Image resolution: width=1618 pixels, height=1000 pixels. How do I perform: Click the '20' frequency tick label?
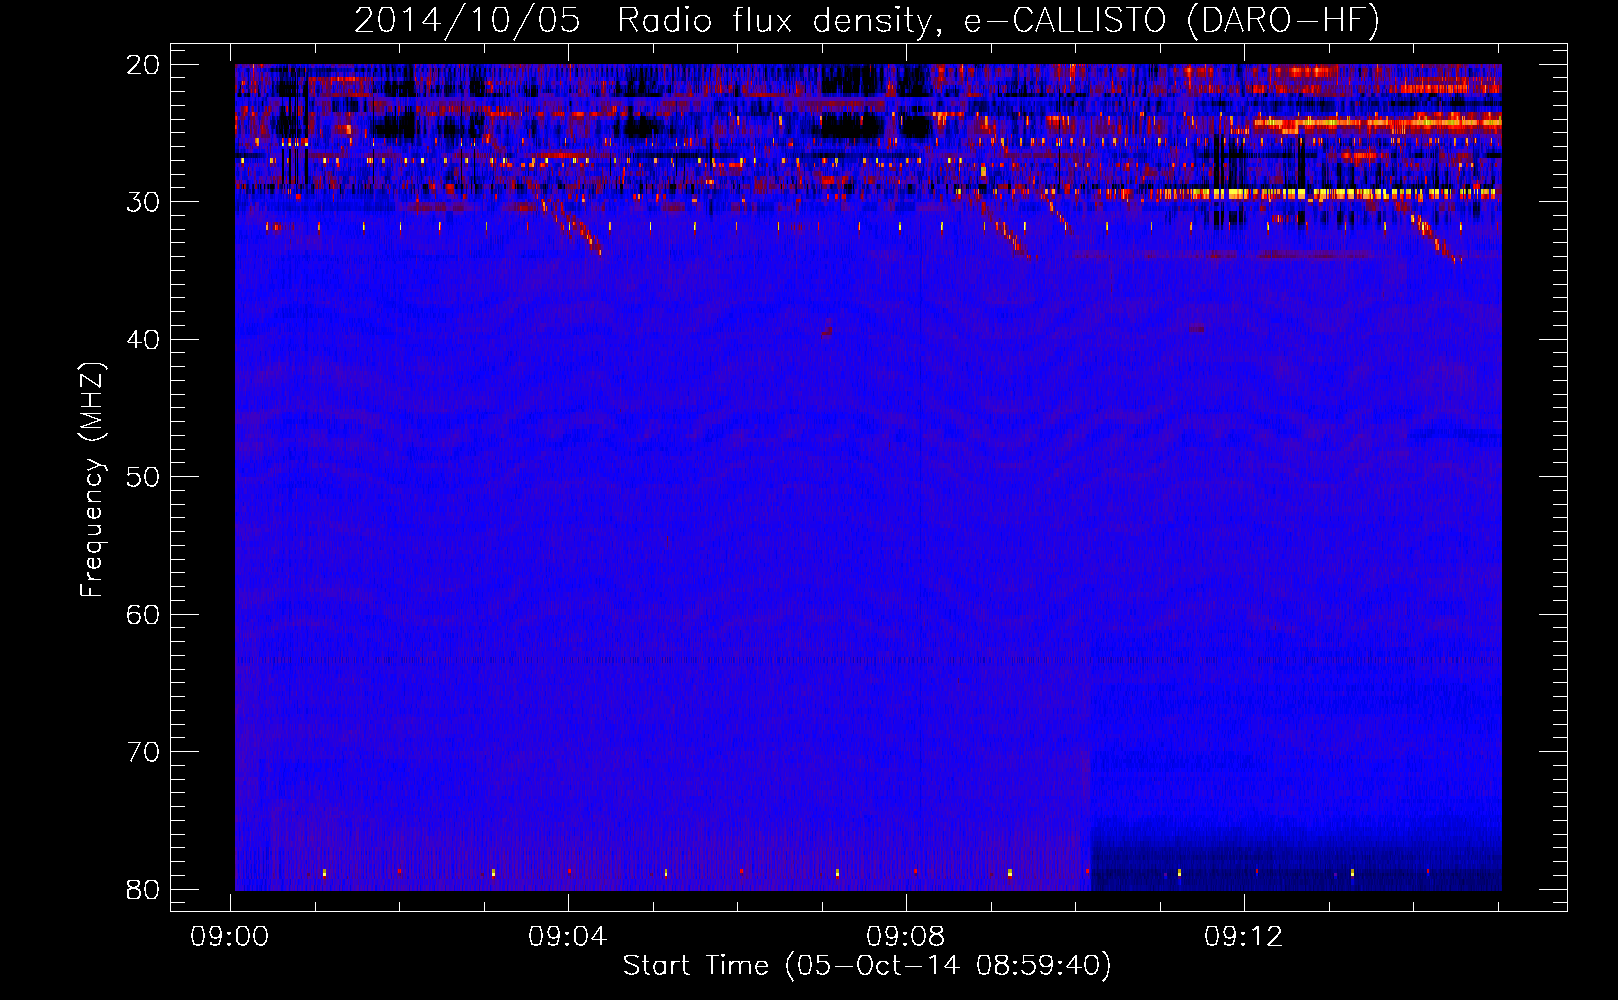click(144, 65)
